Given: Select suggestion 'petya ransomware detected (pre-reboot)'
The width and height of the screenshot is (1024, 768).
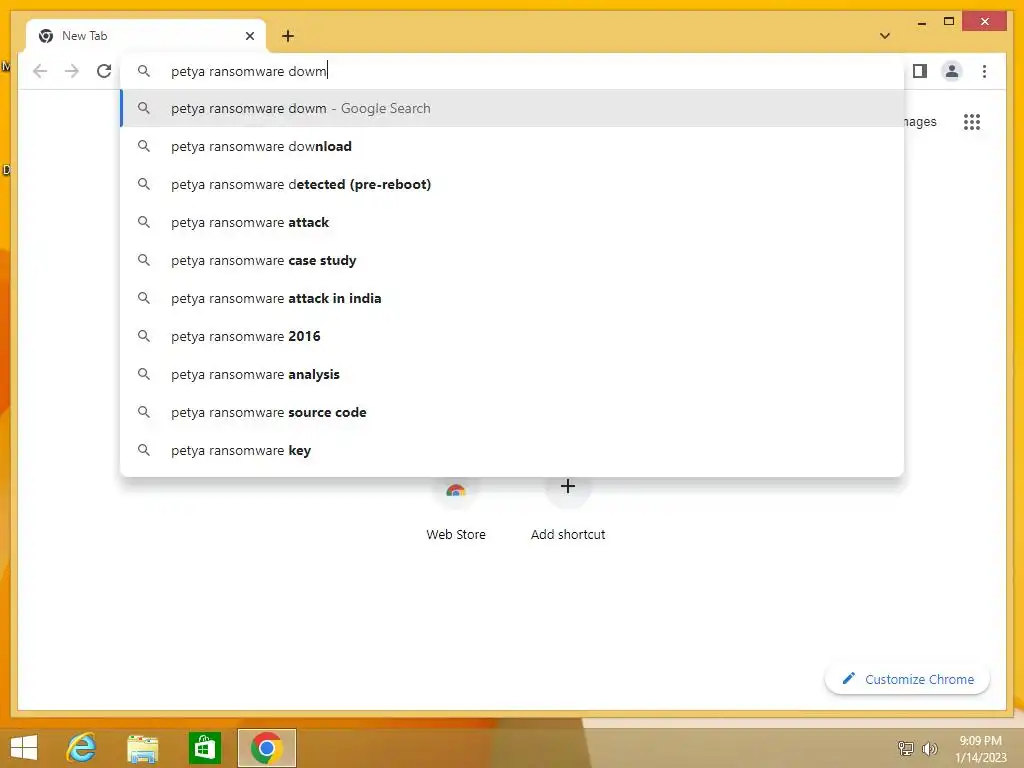Looking at the screenshot, I should coord(512,184).
